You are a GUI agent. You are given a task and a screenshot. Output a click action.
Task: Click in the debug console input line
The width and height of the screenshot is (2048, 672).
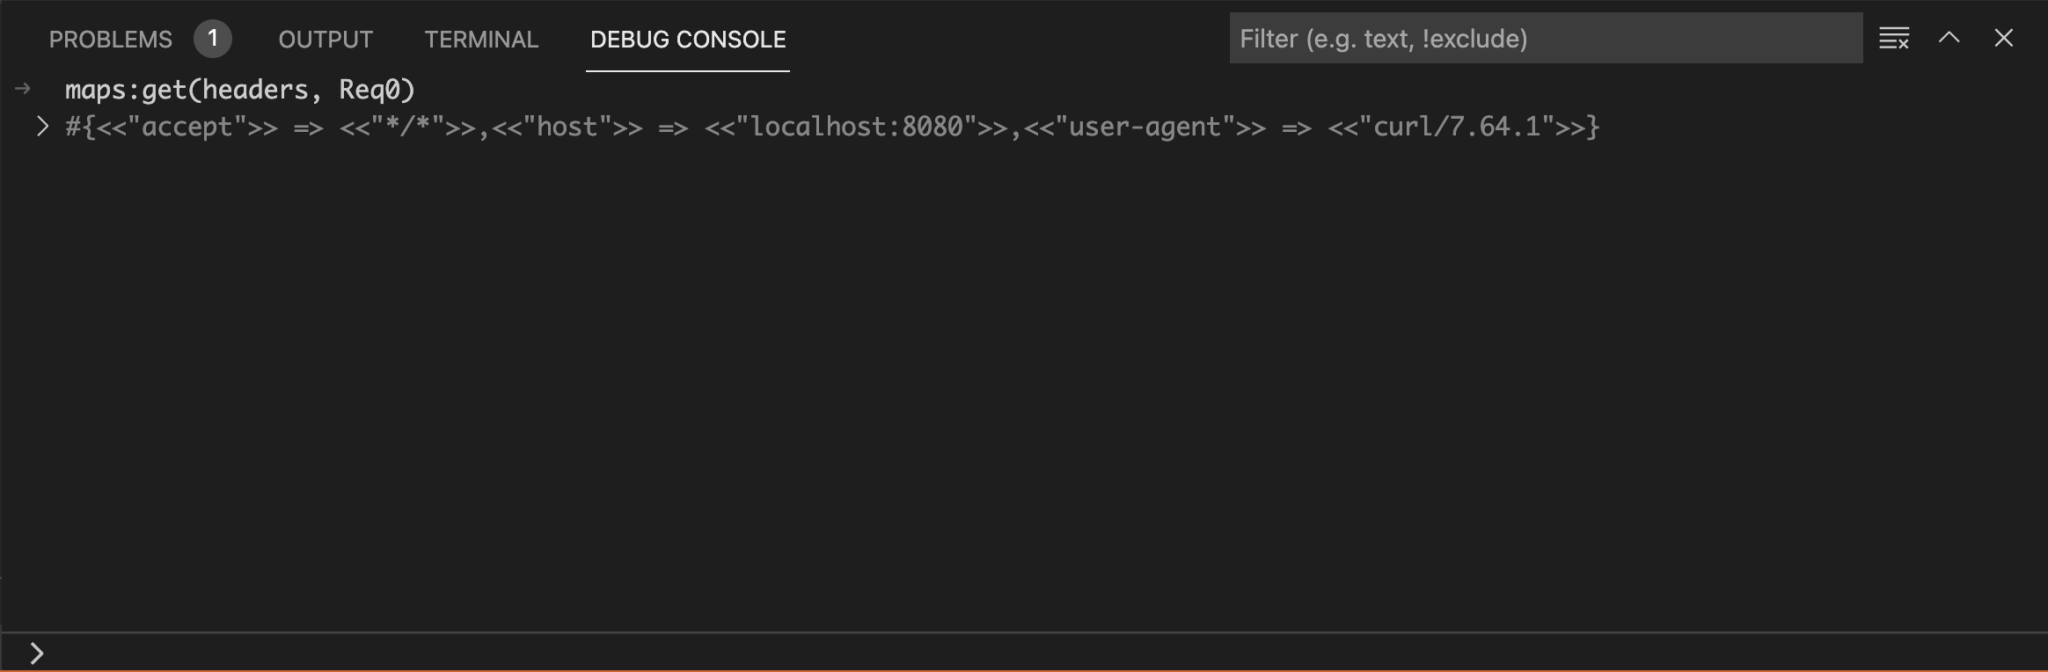1040,653
